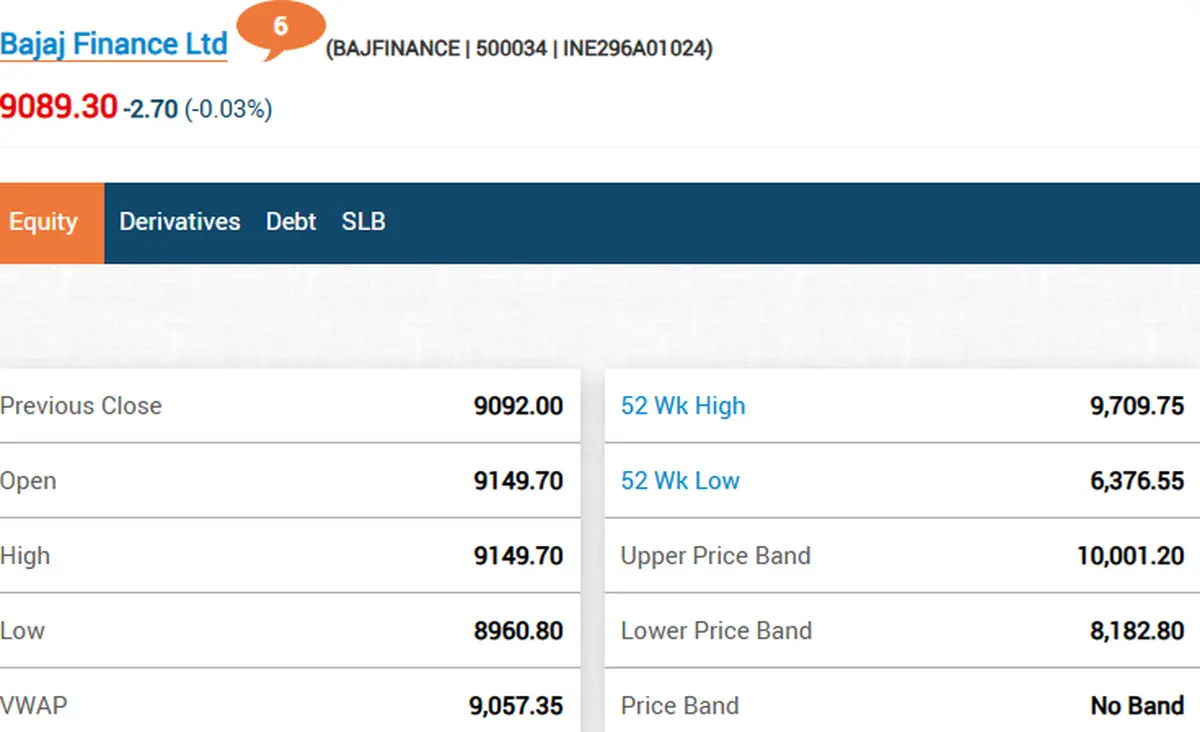
Task: Click the Open price row
Action: (x=290, y=481)
